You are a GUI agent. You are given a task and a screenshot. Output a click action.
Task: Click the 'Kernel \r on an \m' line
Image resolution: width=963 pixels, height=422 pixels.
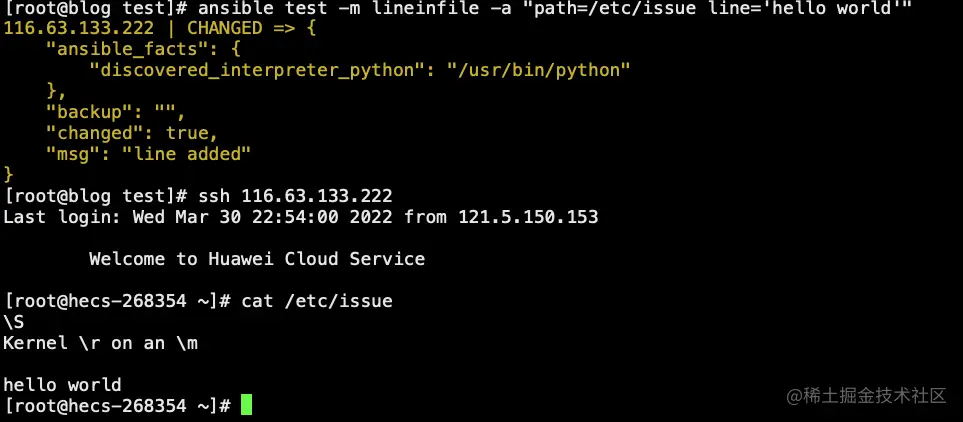pyautogui.click(x=101, y=342)
